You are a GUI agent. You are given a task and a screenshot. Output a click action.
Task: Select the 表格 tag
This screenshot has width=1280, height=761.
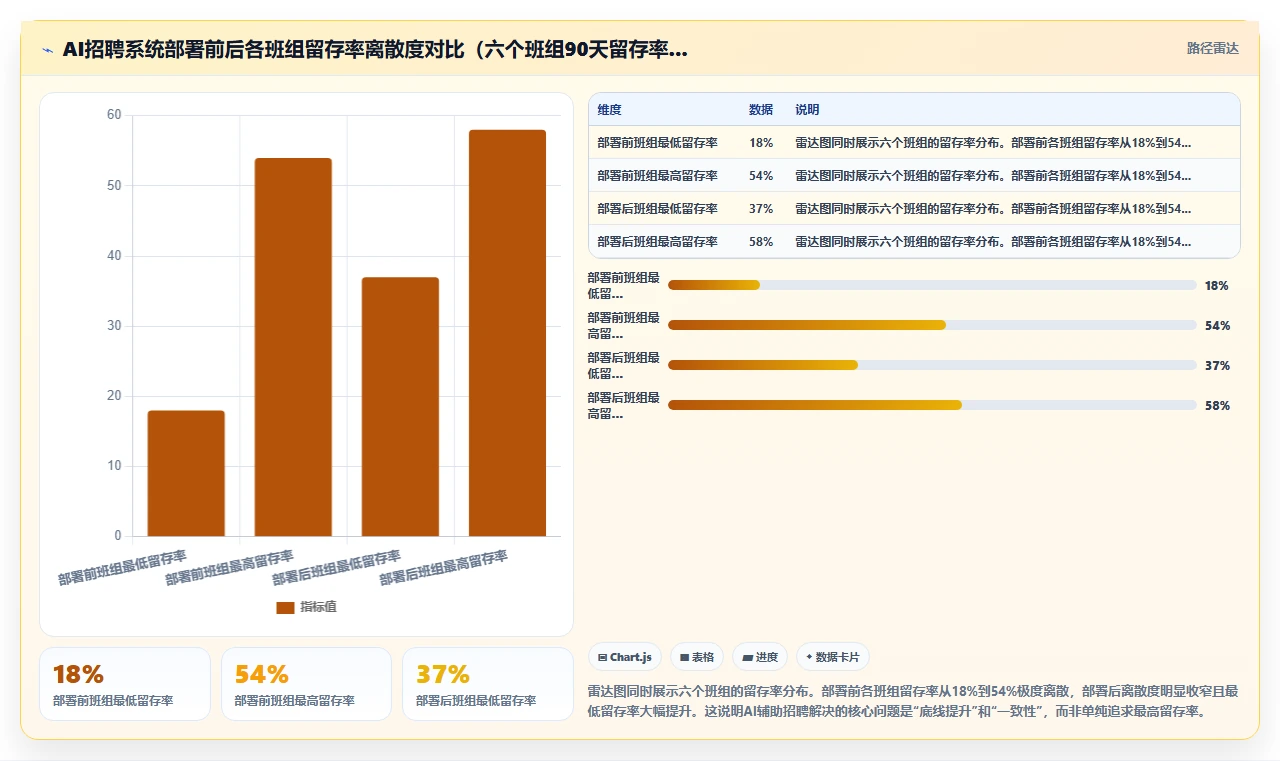(697, 657)
